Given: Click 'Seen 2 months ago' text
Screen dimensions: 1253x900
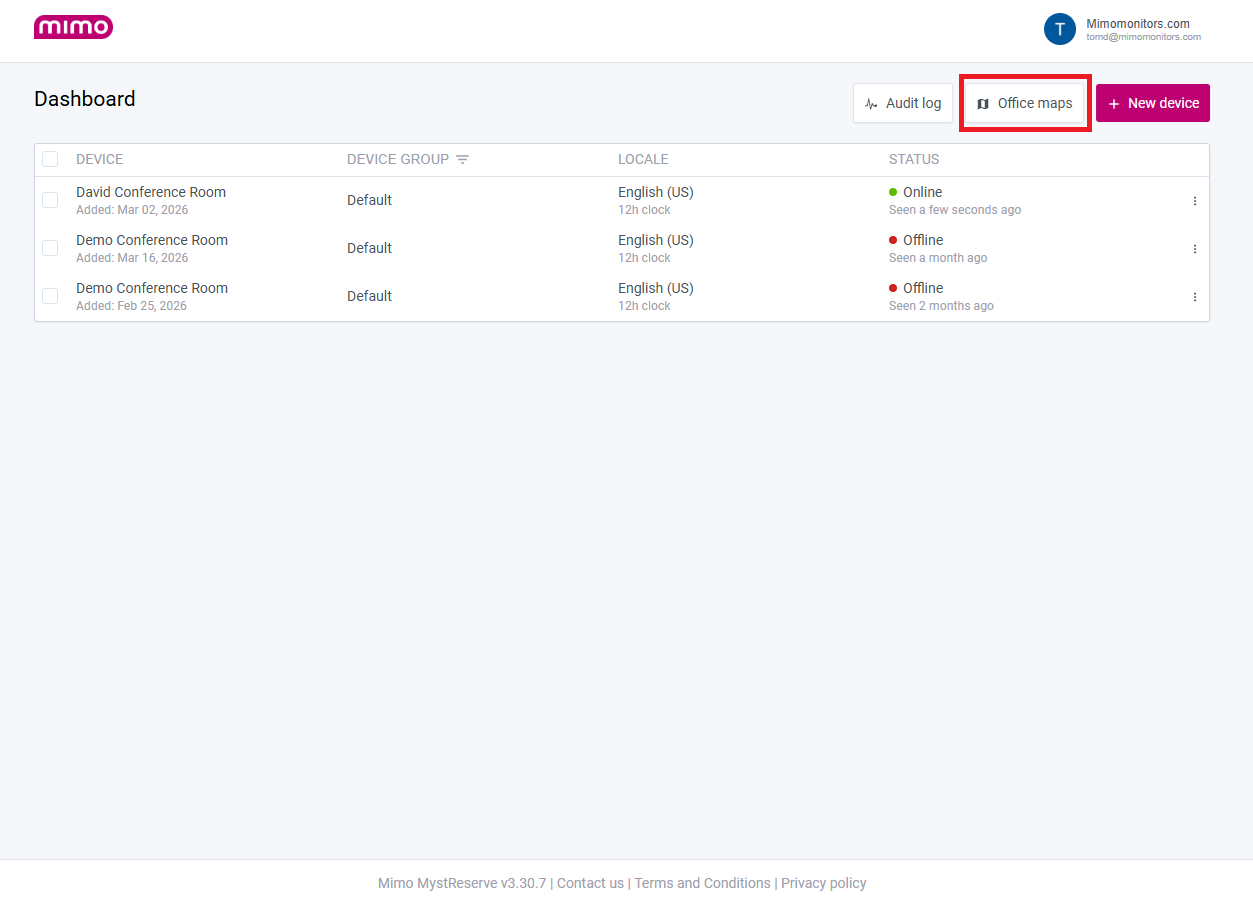Looking at the screenshot, I should click(x=941, y=306).
